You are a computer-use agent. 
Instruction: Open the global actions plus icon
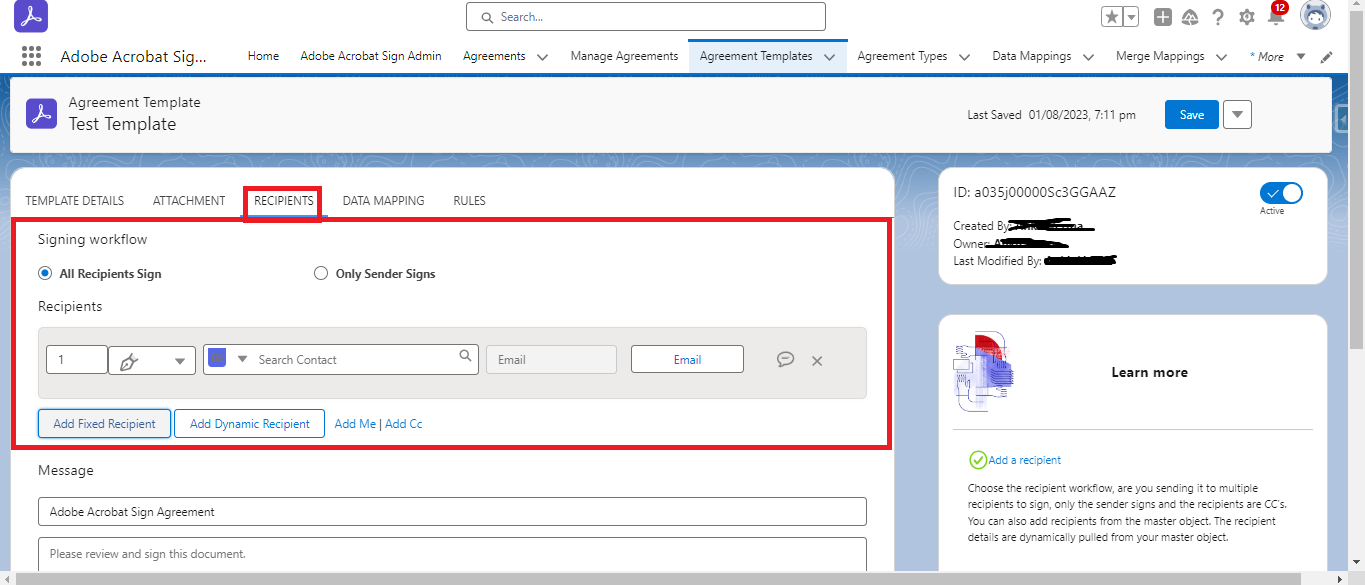[x=1163, y=17]
